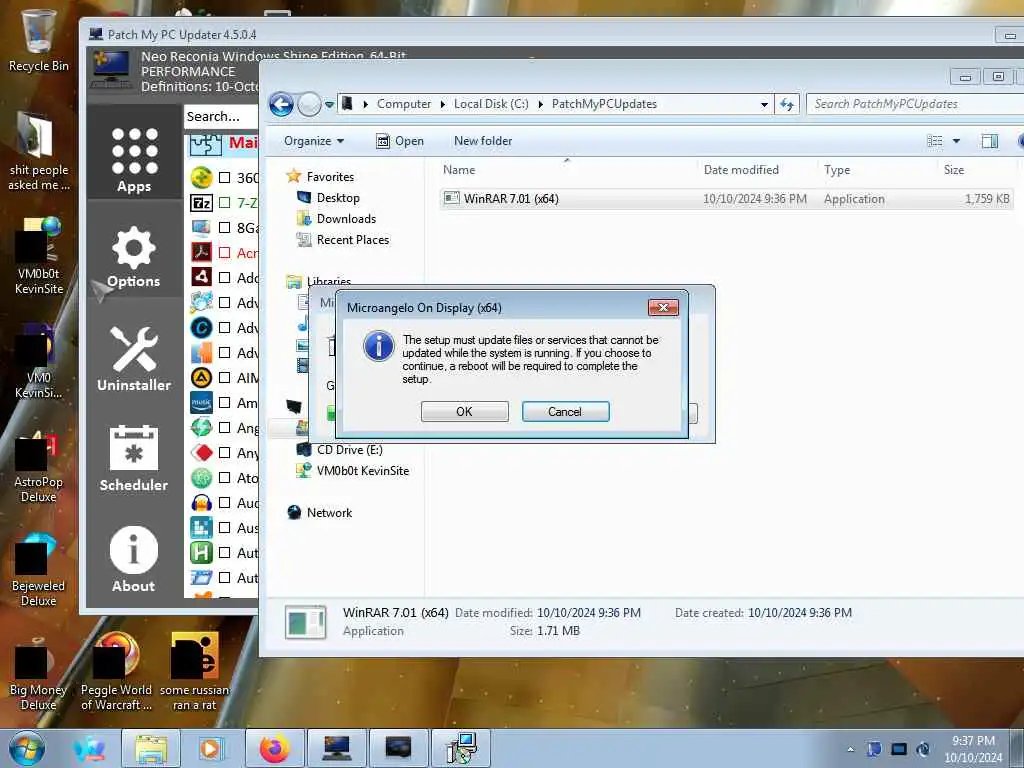Open the media player taskbar icon
The height and width of the screenshot is (768, 1024).
[x=210, y=748]
